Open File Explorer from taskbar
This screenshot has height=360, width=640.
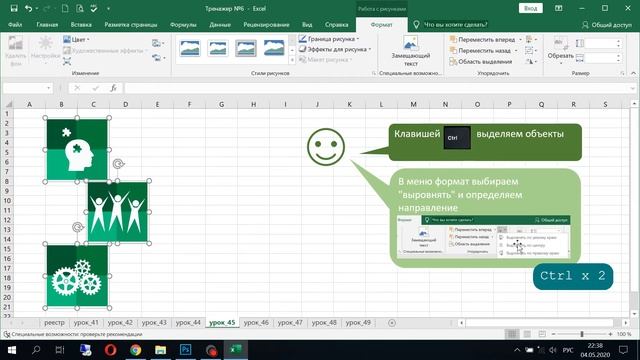[160, 350]
